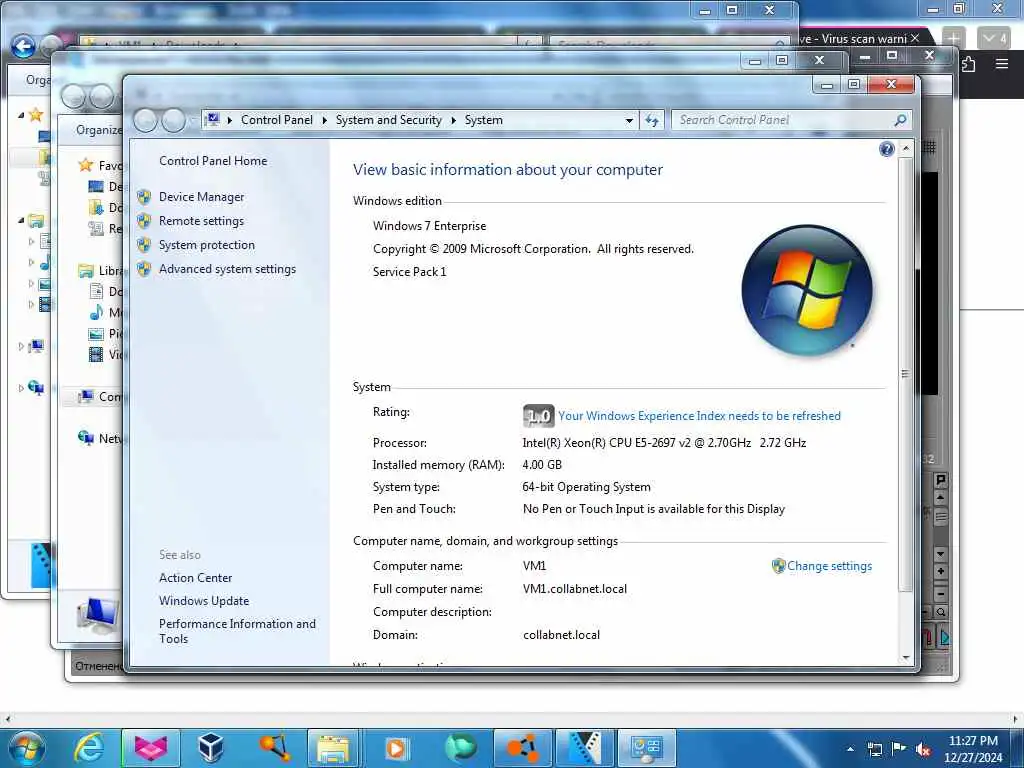
Task: Select Pictures library icon in middle Explorer
Action: (x=96, y=334)
